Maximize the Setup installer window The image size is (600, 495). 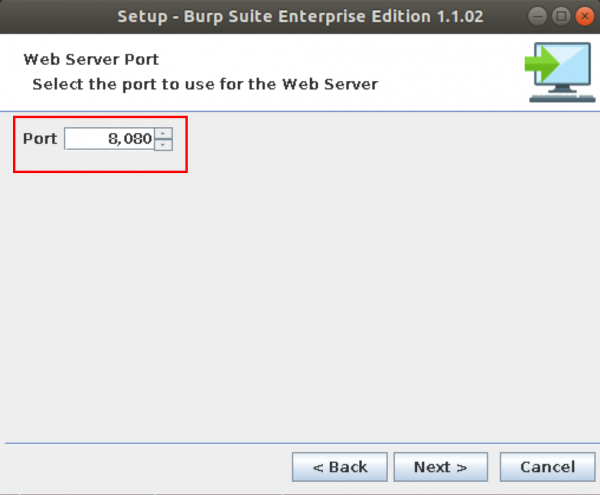561,16
